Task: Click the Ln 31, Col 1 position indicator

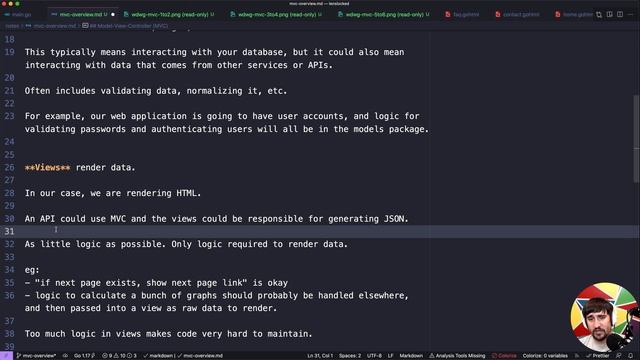Action: [320, 356]
